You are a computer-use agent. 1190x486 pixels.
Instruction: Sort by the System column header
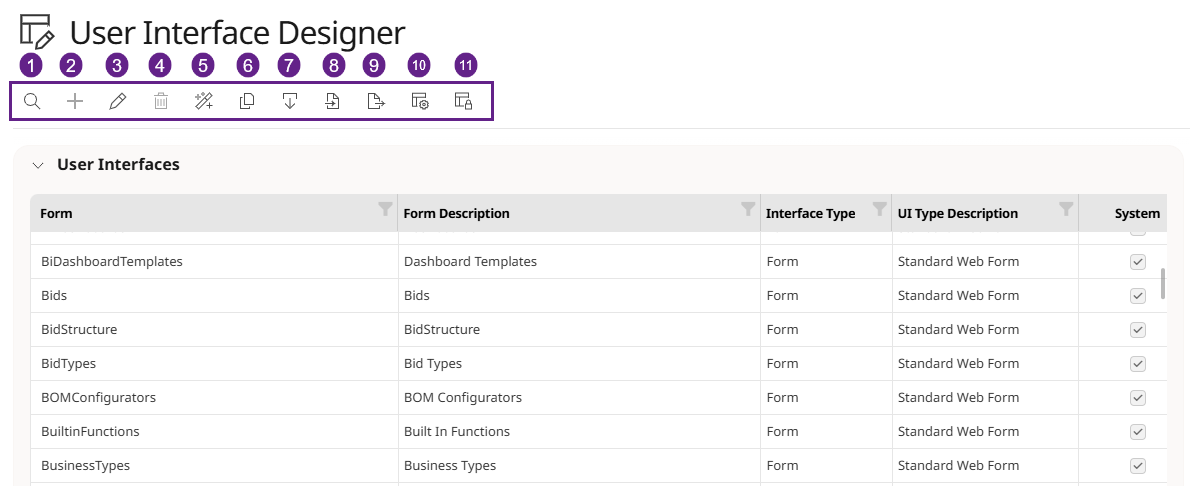pyautogui.click(x=1137, y=213)
